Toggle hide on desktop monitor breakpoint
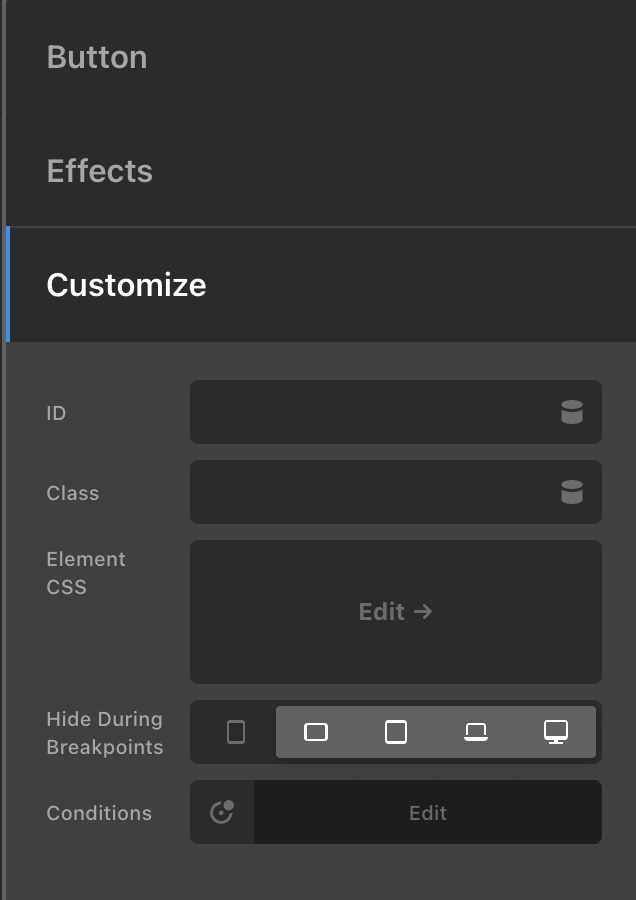 [556, 732]
